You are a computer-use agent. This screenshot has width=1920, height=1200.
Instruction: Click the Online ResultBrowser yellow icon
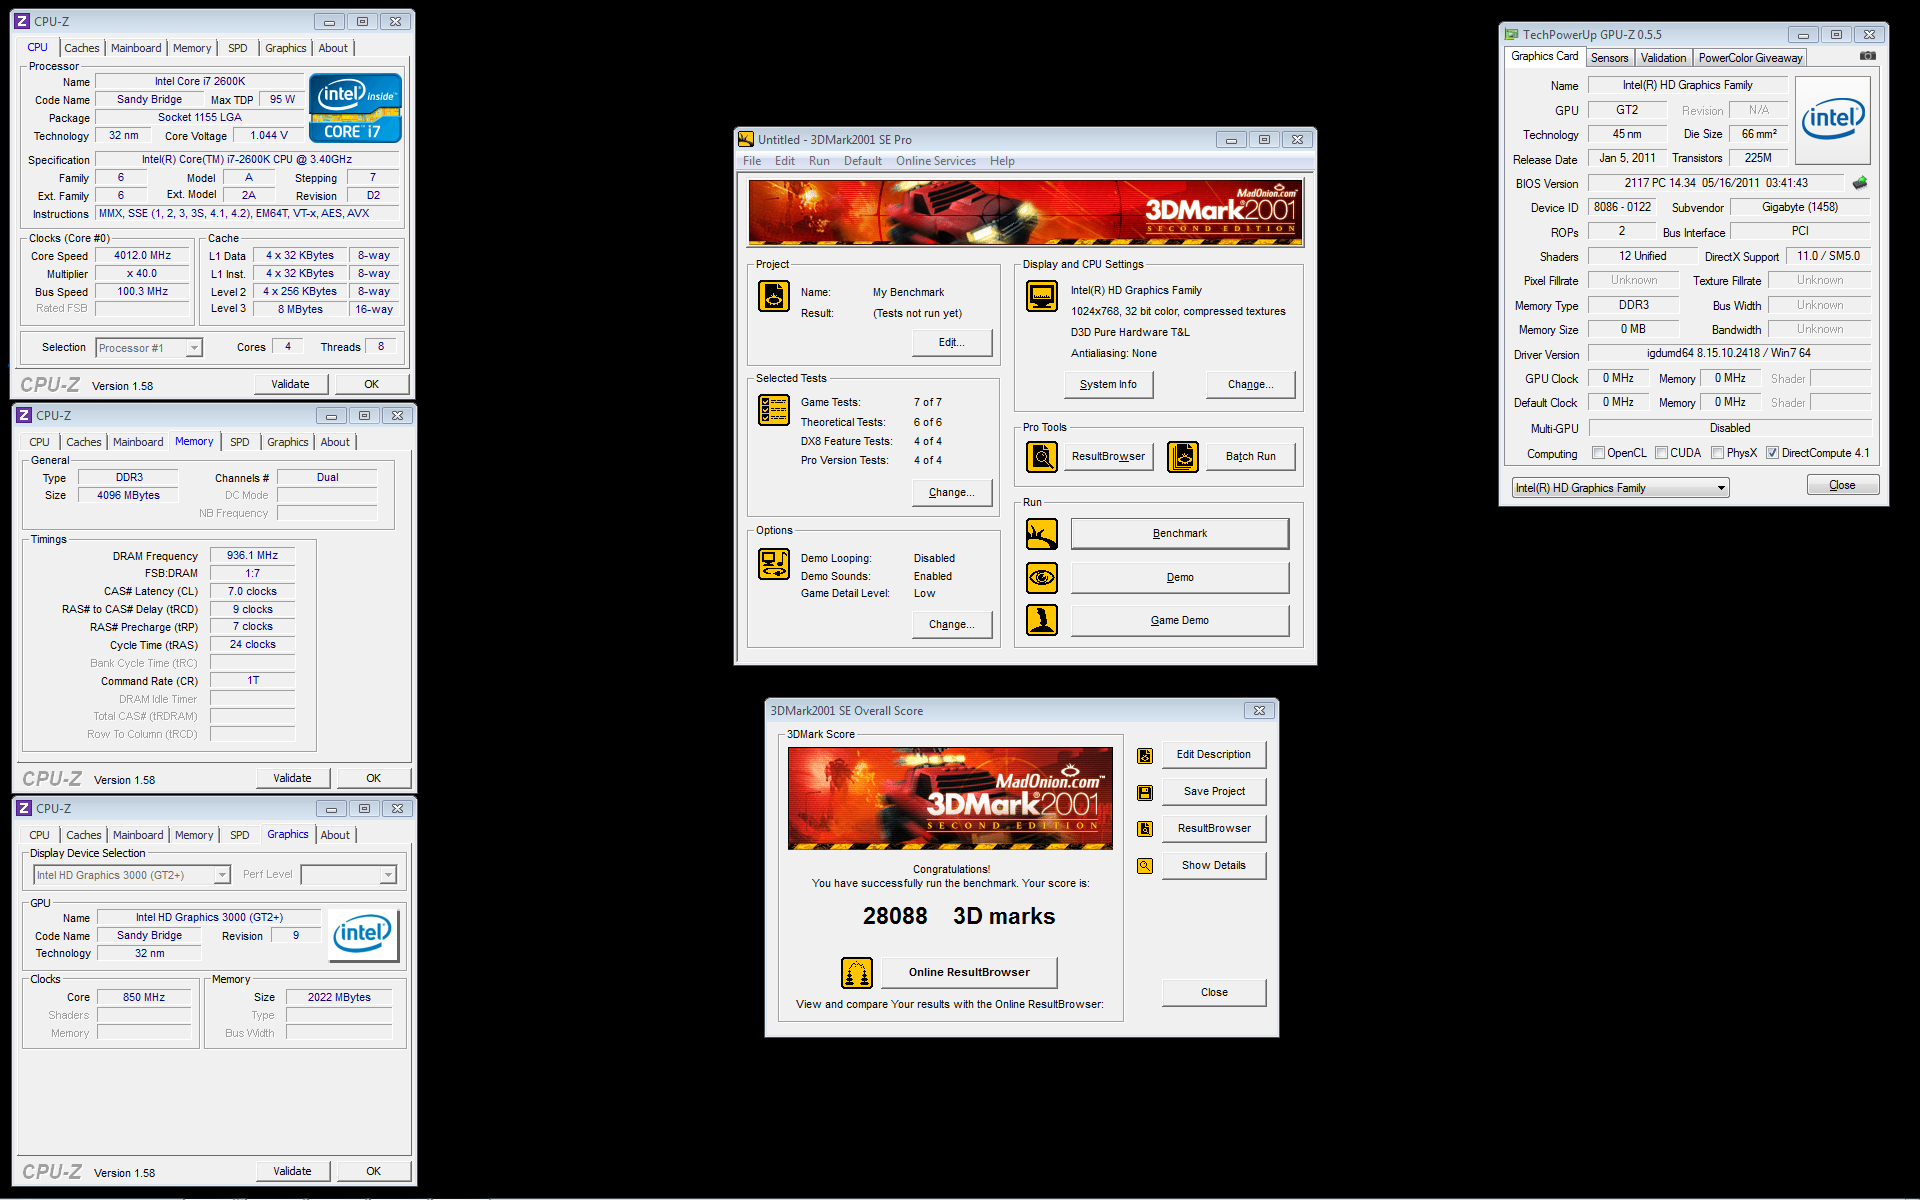pos(857,973)
